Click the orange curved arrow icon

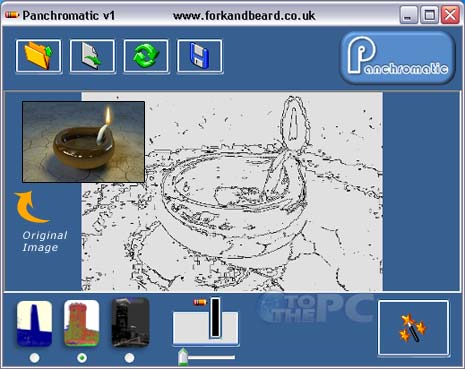[31, 207]
